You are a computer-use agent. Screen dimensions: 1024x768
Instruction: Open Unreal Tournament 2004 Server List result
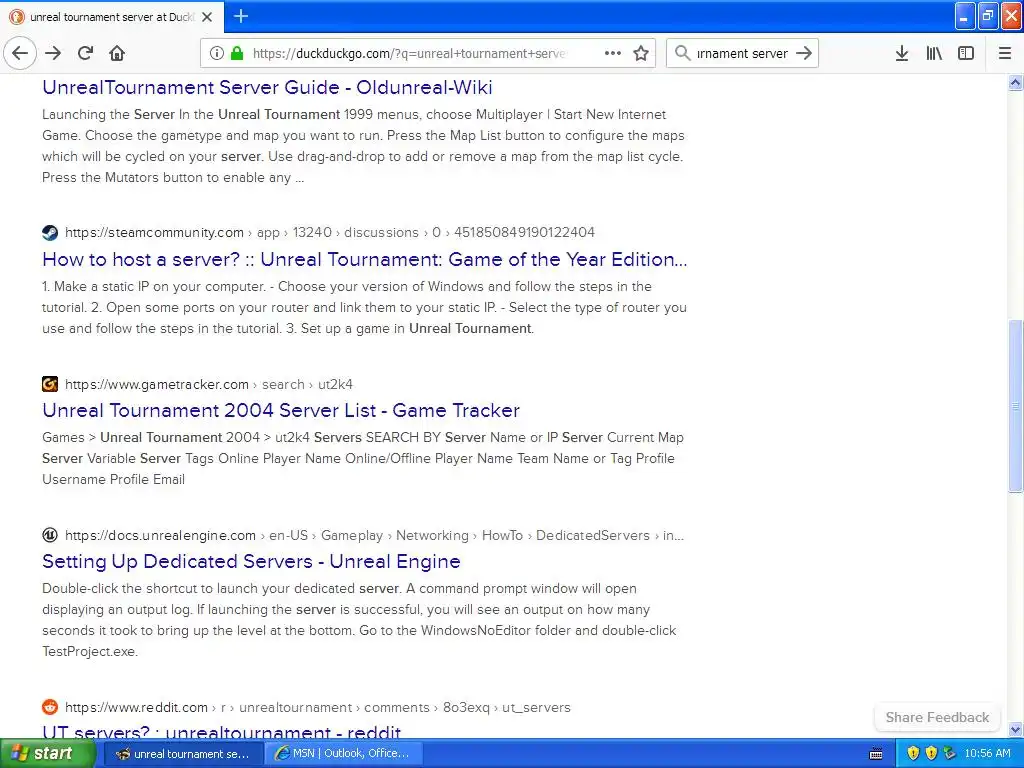(x=281, y=410)
